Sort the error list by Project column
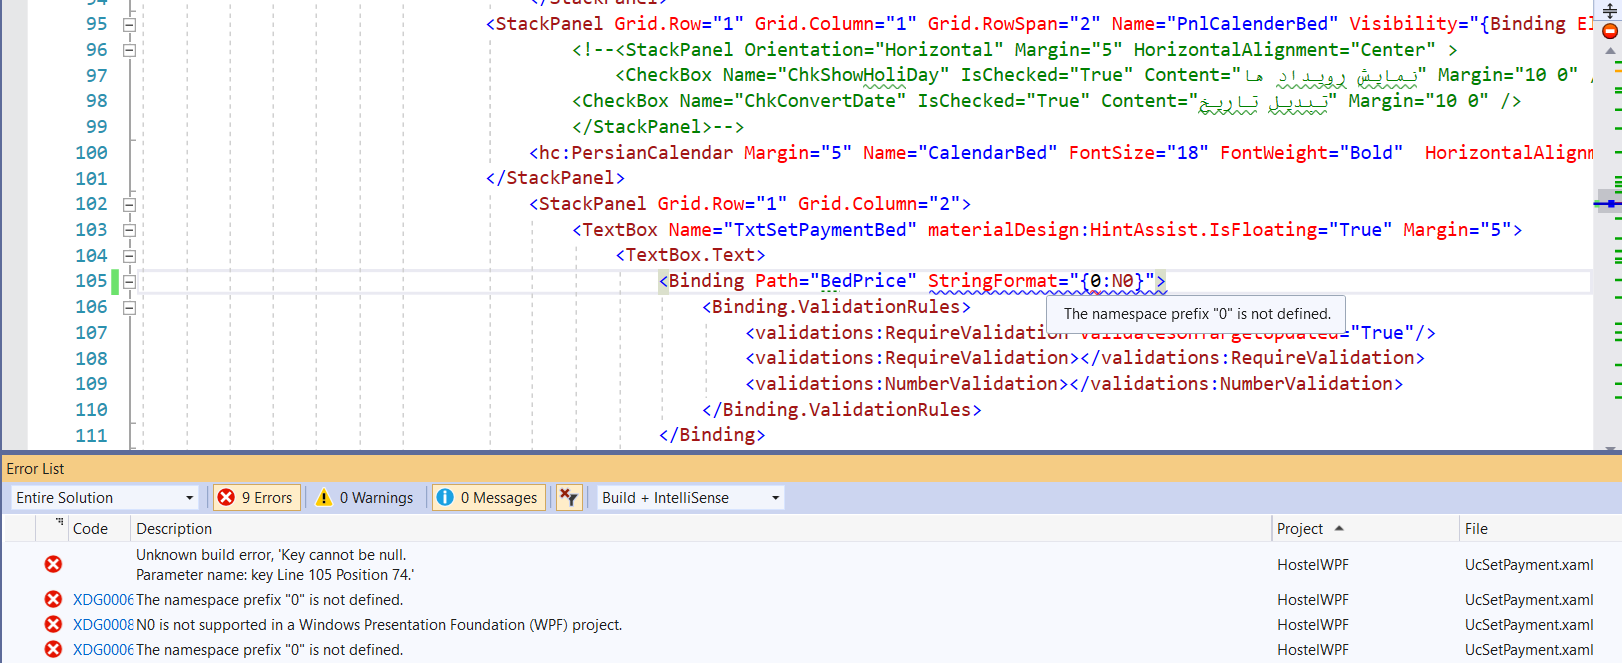This screenshot has height=663, width=1622. 1300,528
